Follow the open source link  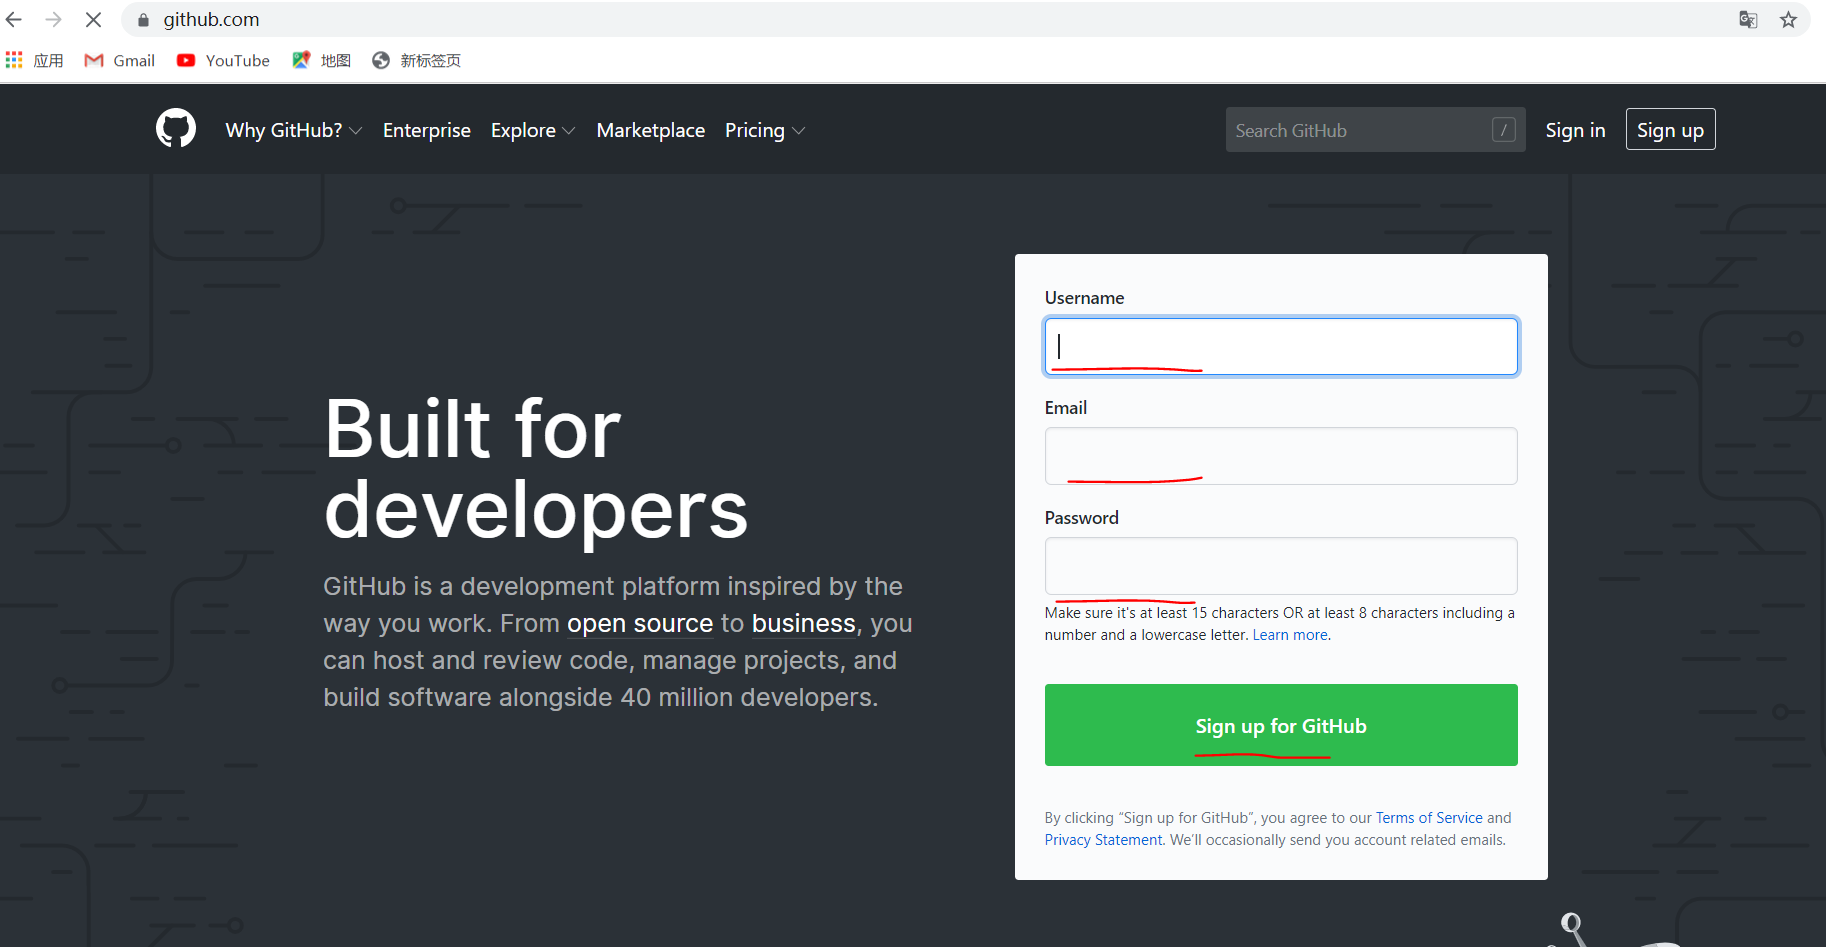[640, 624]
